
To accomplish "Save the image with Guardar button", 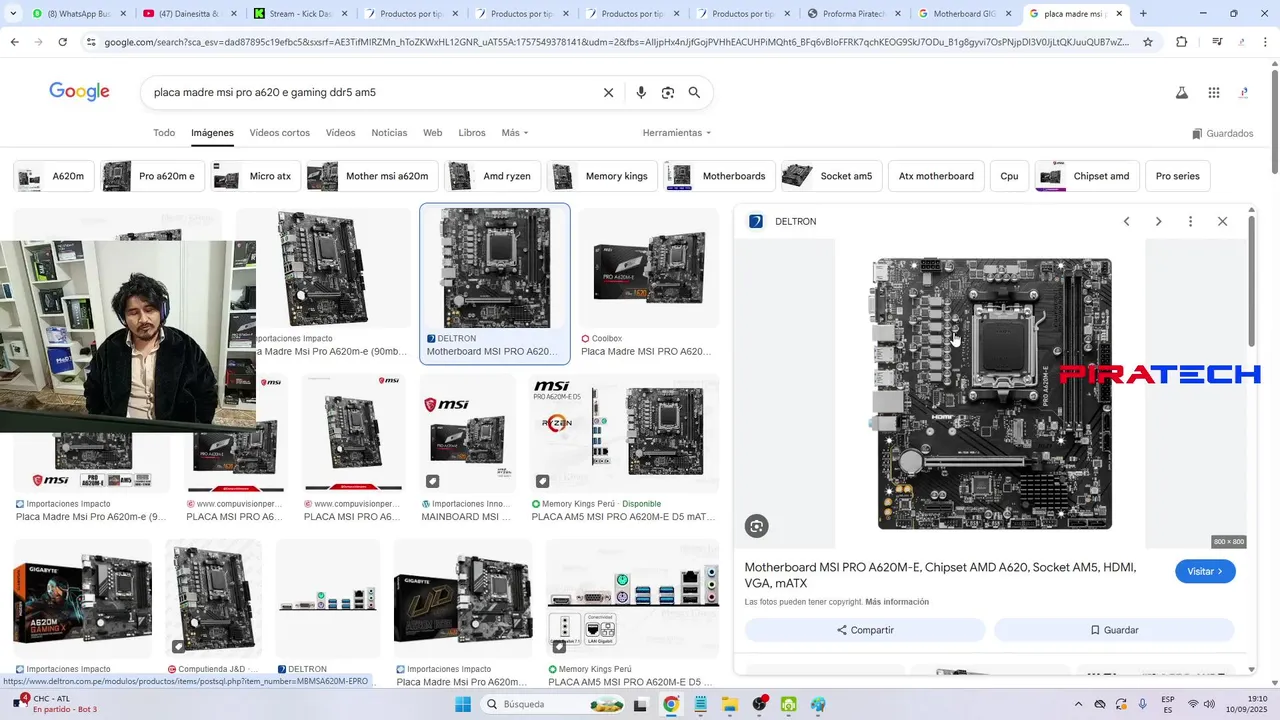I will 1114,630.
